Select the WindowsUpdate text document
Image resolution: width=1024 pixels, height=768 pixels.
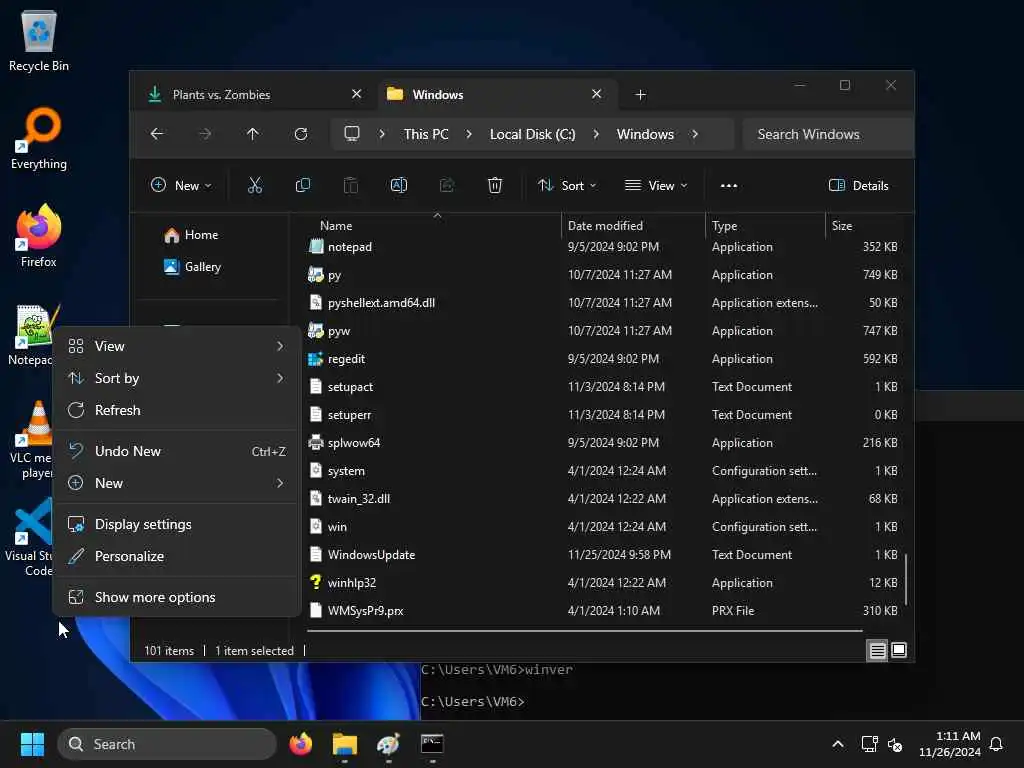[x=372, y=554]
